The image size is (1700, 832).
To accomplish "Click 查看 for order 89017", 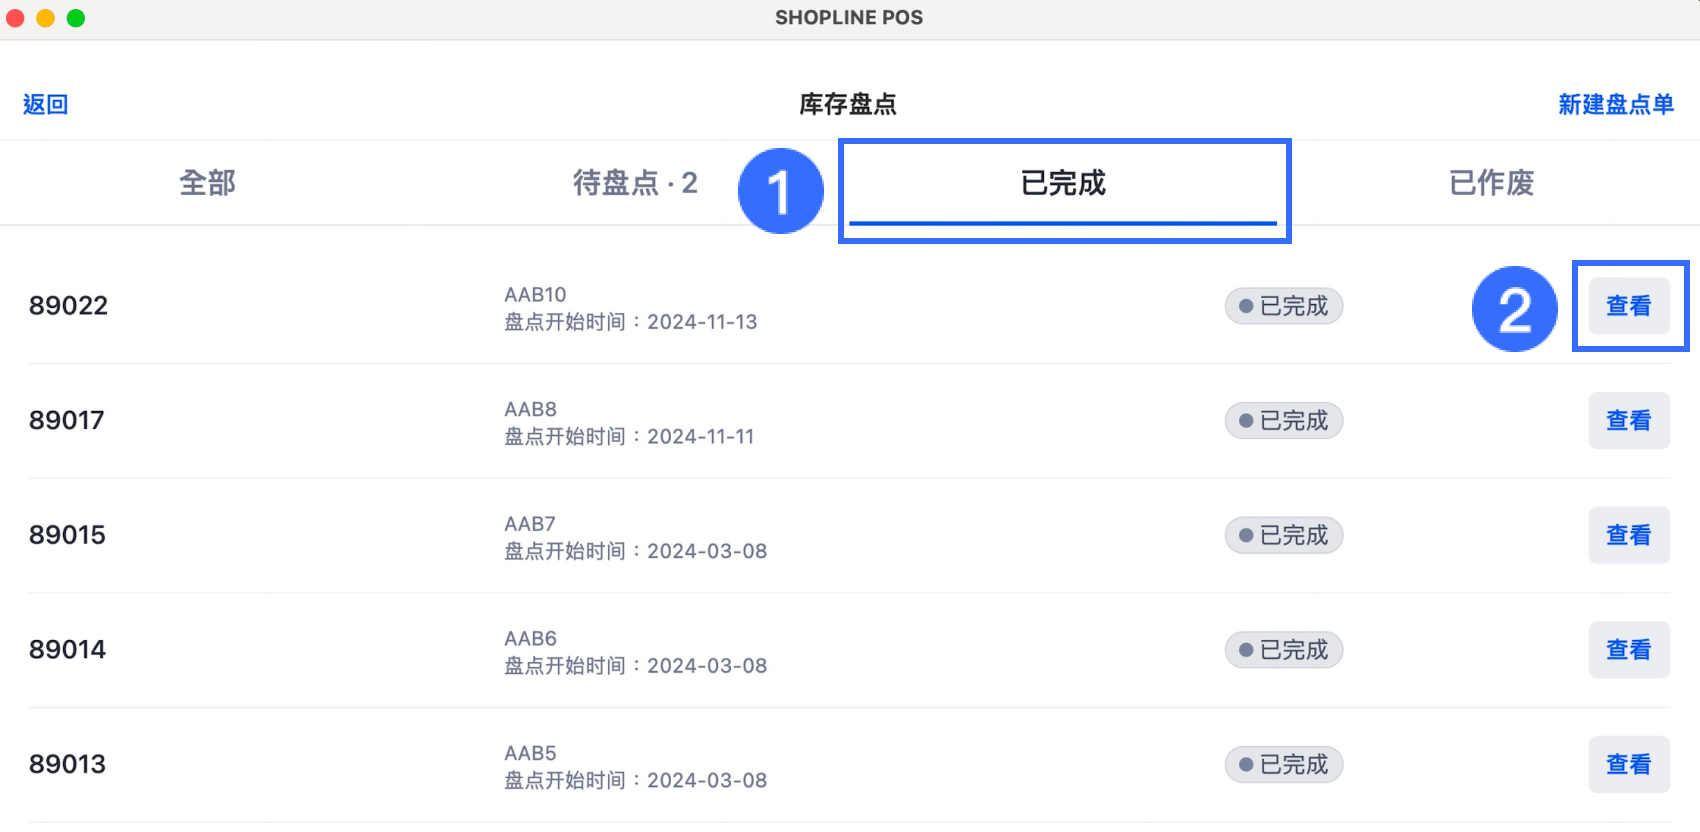I will [x=1629, y=421].
